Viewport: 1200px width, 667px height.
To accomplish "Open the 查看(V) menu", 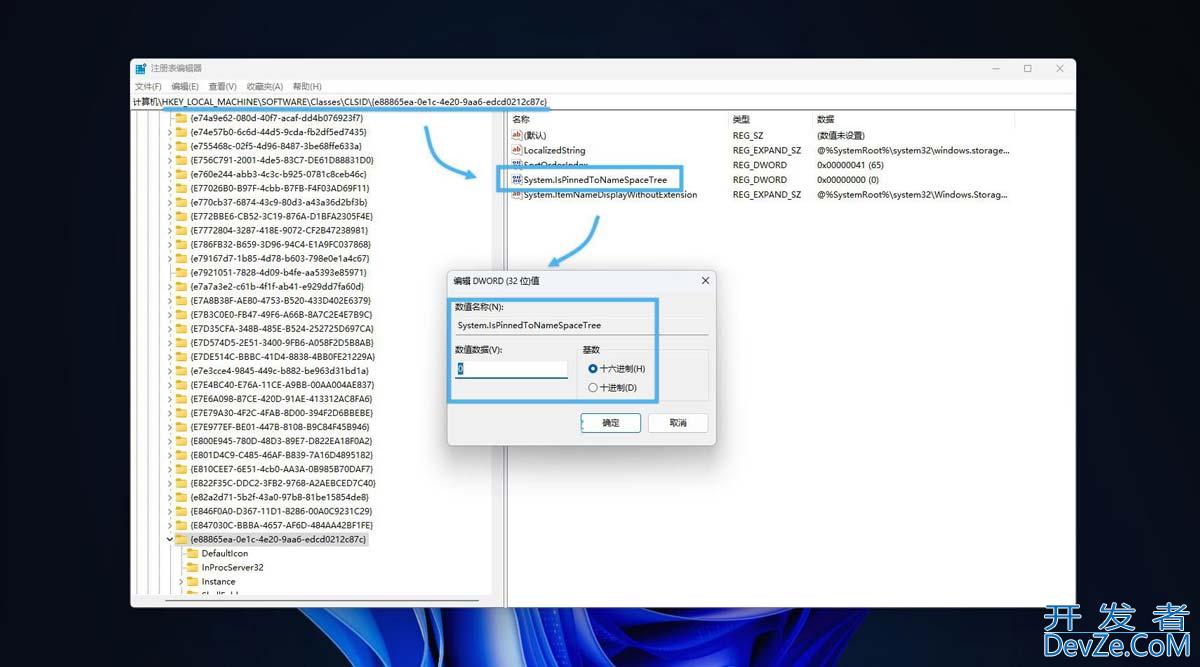I will click(222, 87).
